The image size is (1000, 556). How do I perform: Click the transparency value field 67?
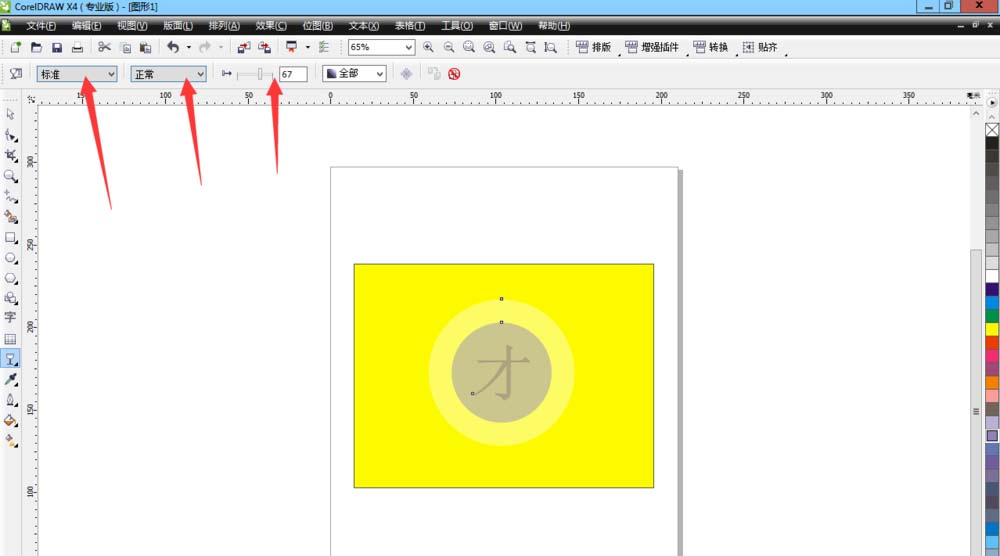coord(293,74)
